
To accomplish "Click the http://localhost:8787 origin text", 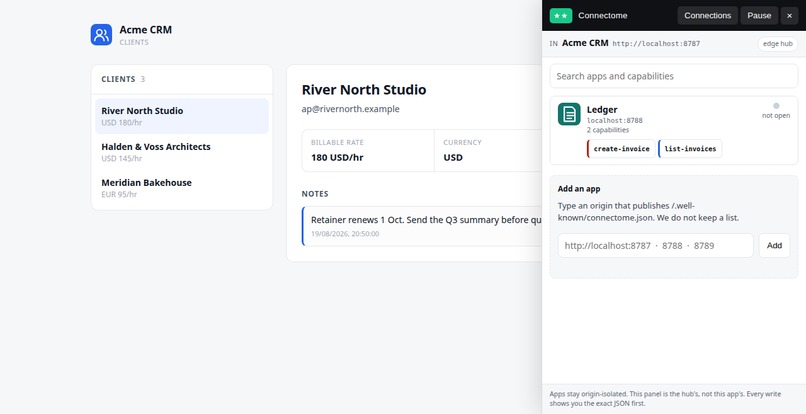I will [656, 44].
